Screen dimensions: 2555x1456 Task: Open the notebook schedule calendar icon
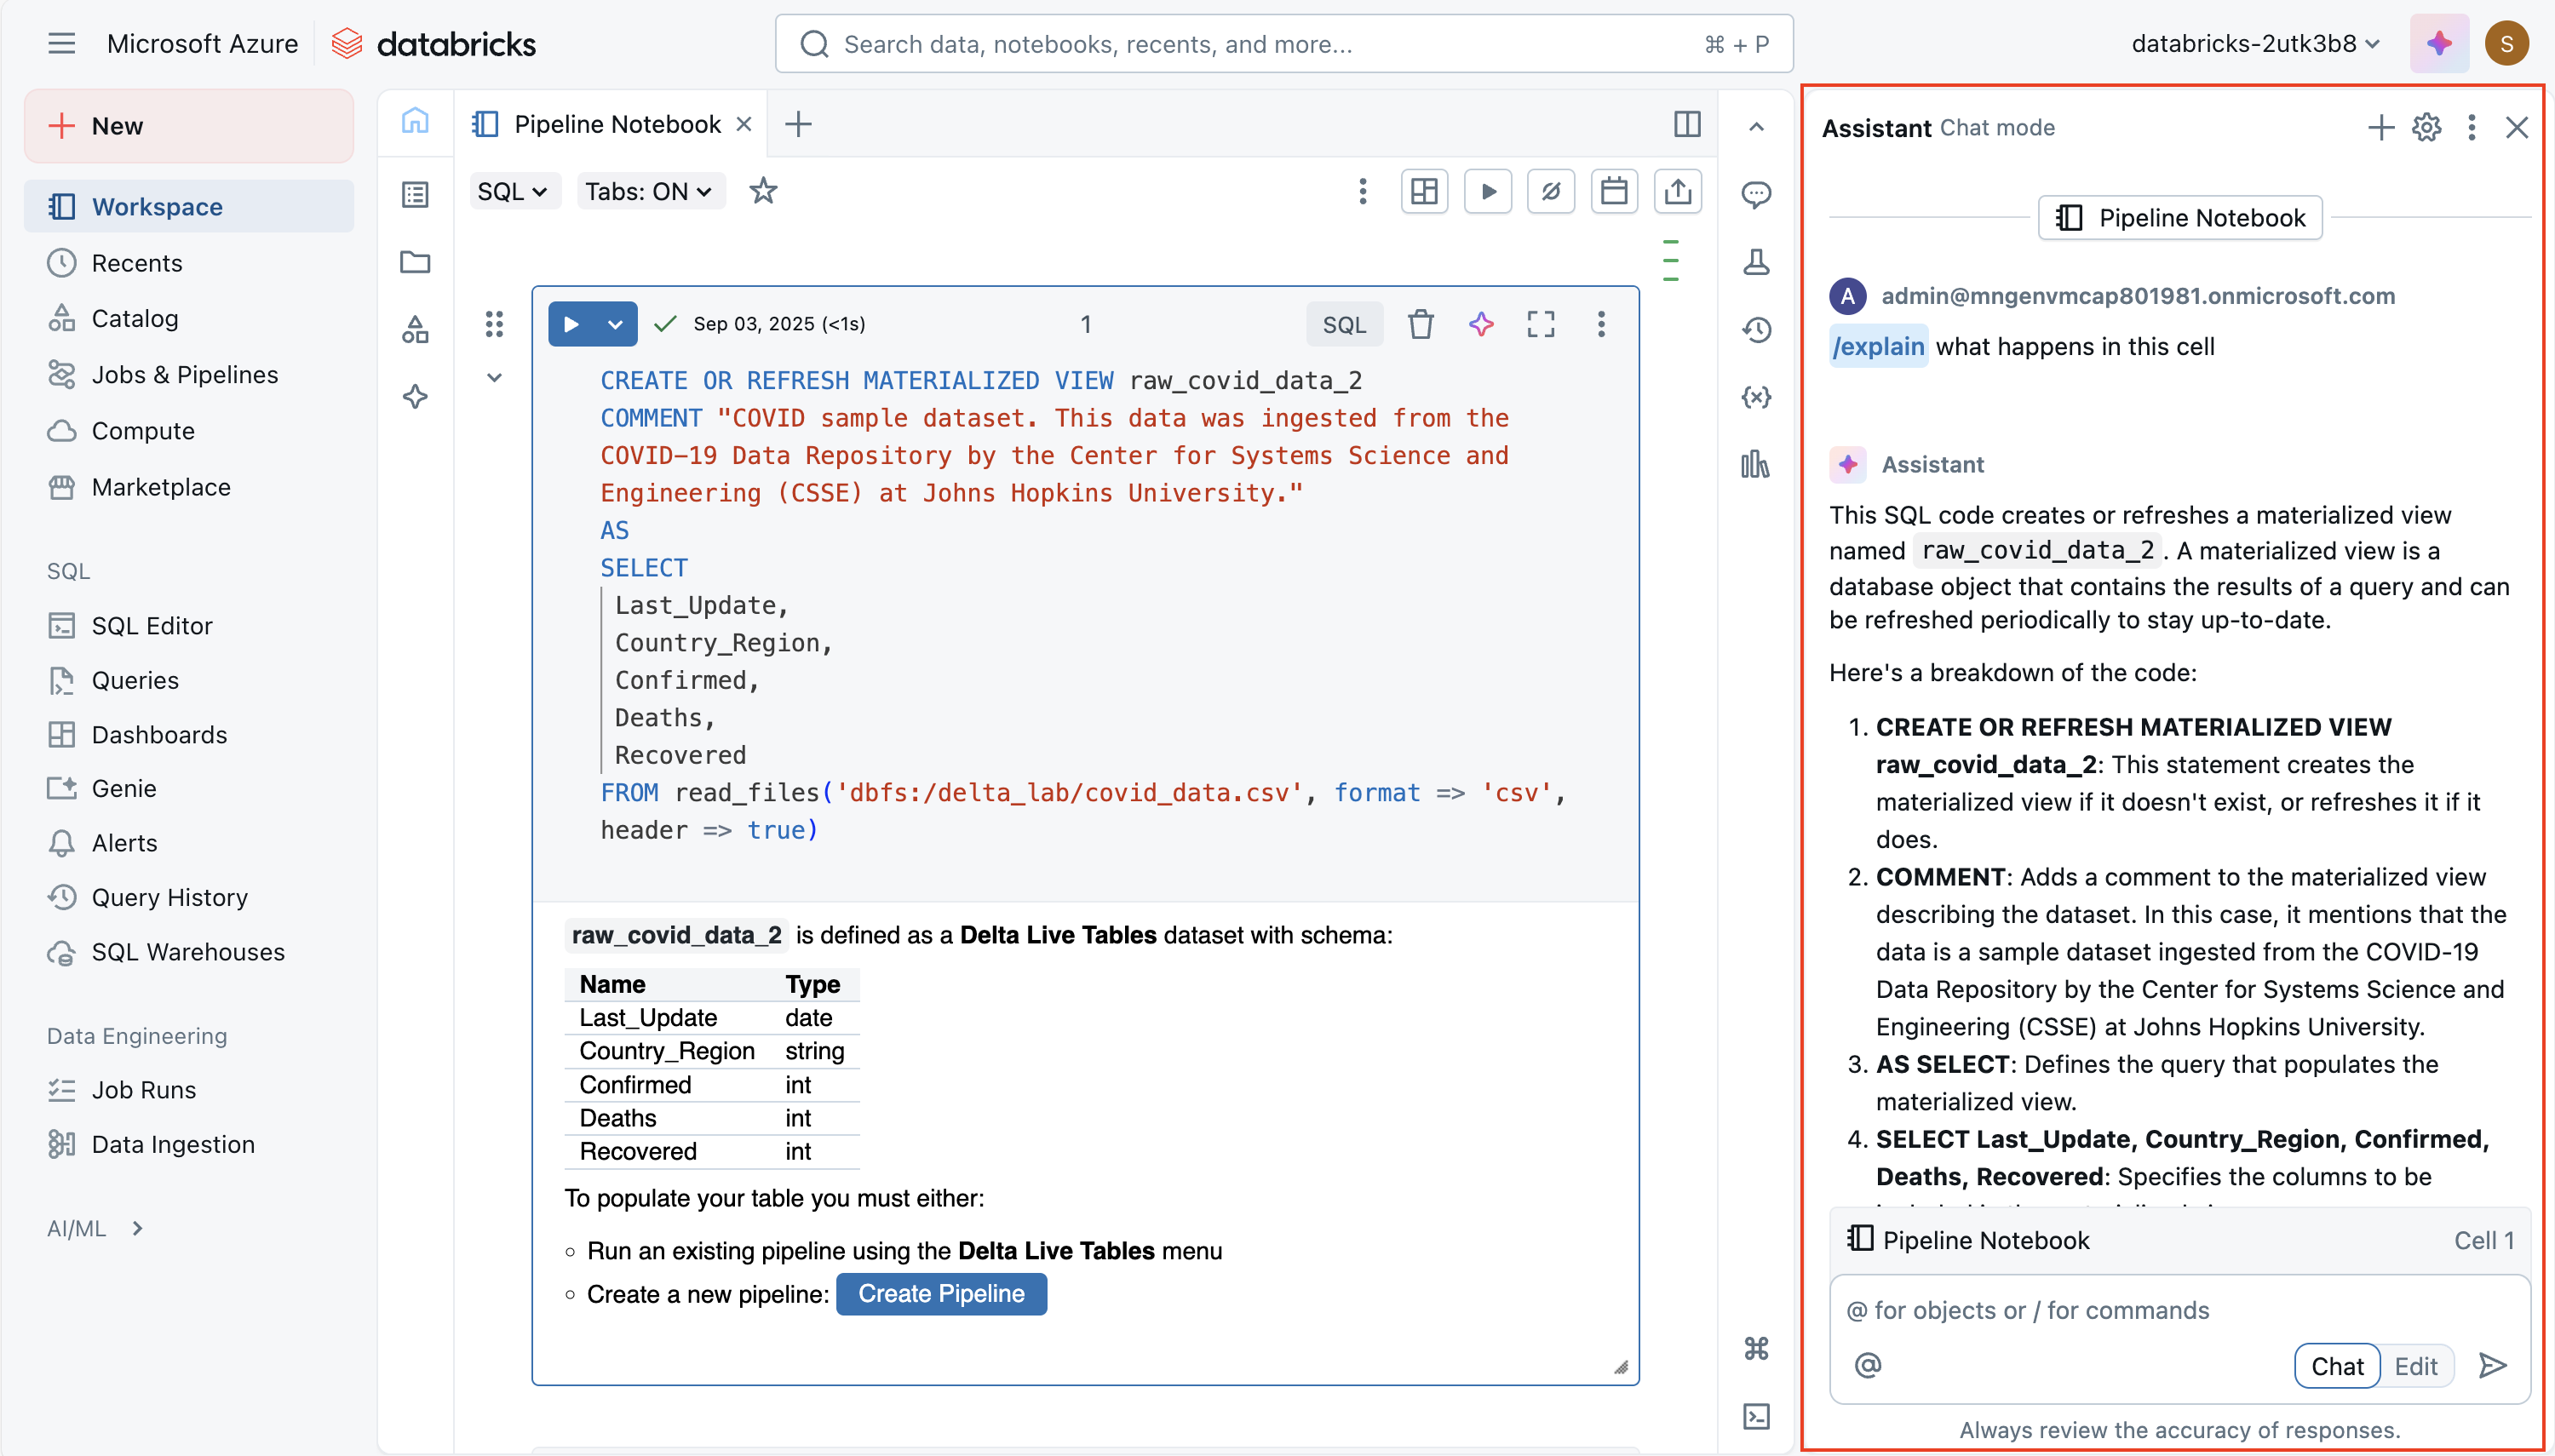pos(1614,191)
